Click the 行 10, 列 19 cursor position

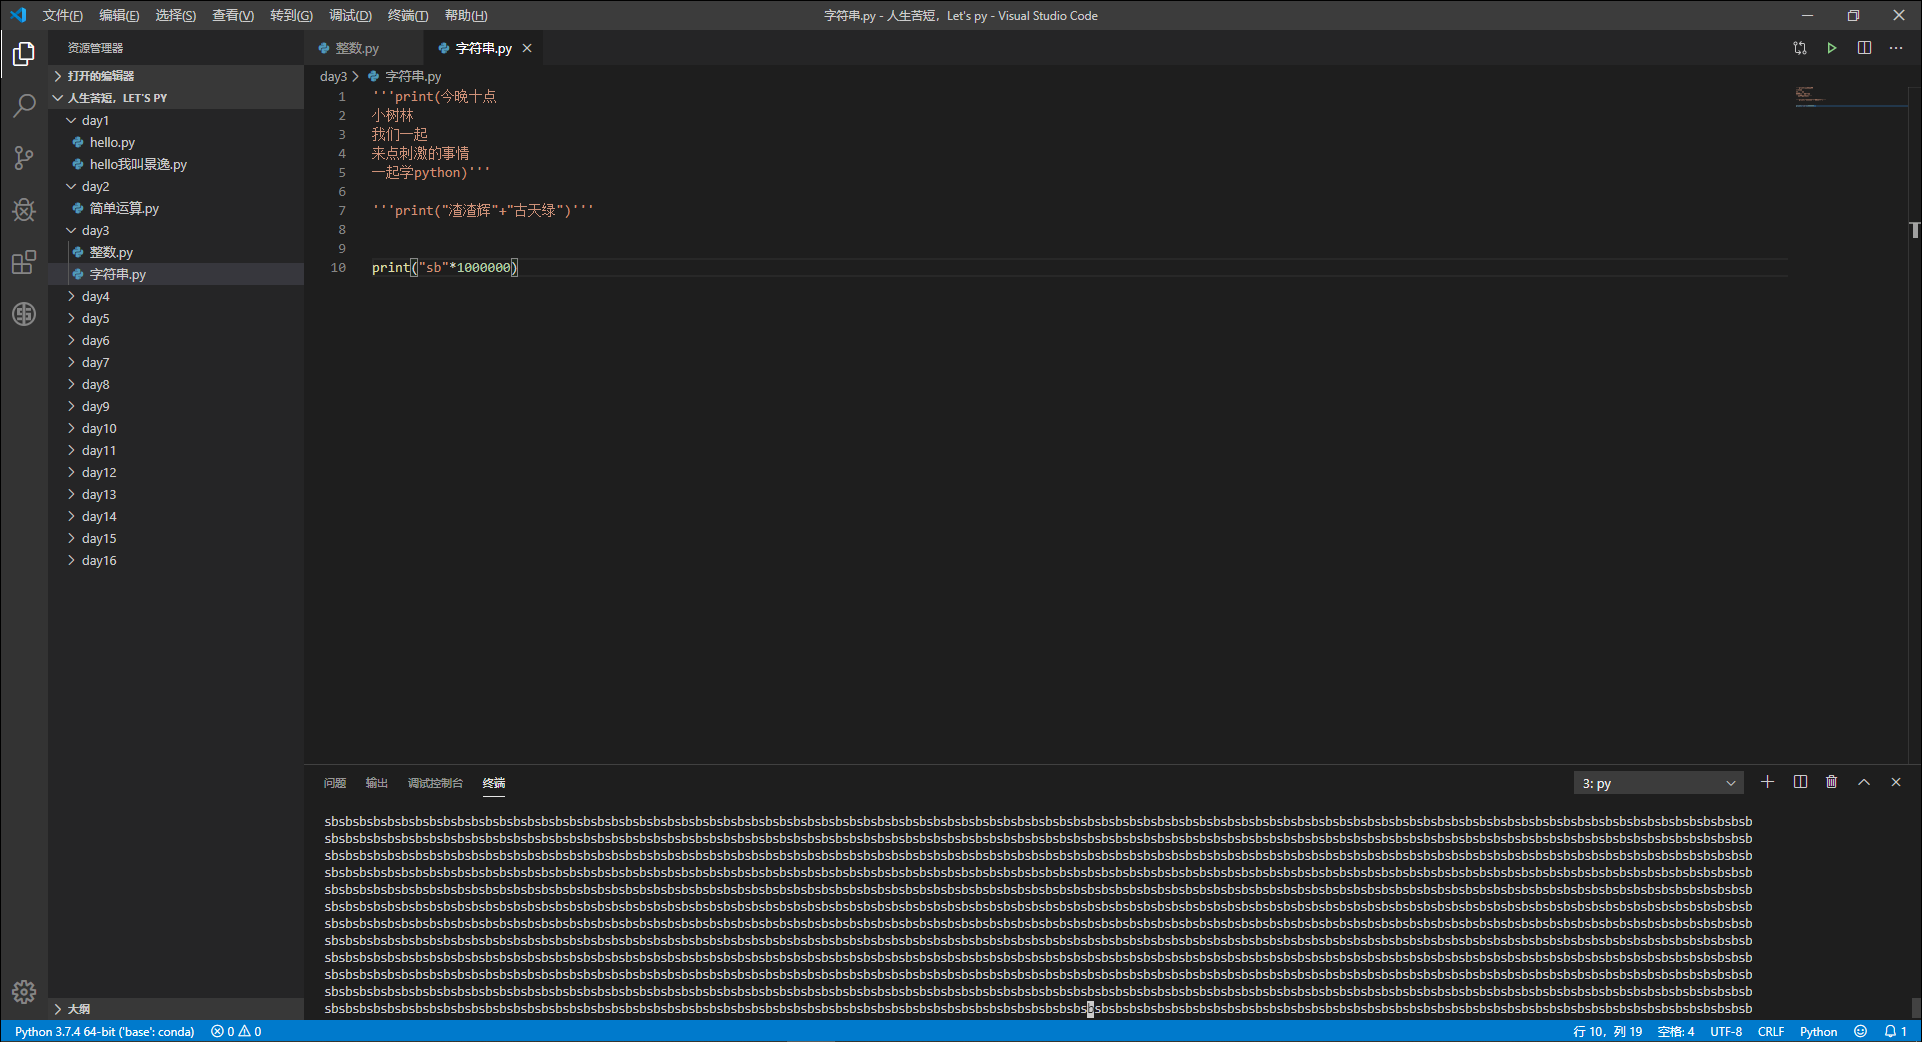[x=1608, y=1031]
